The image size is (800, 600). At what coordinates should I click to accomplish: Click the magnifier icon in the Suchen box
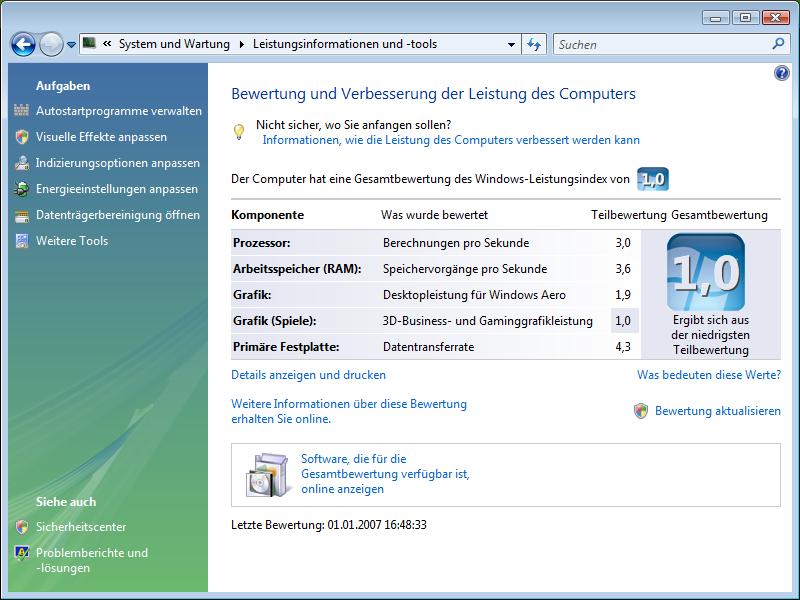[x=779, y=44]
